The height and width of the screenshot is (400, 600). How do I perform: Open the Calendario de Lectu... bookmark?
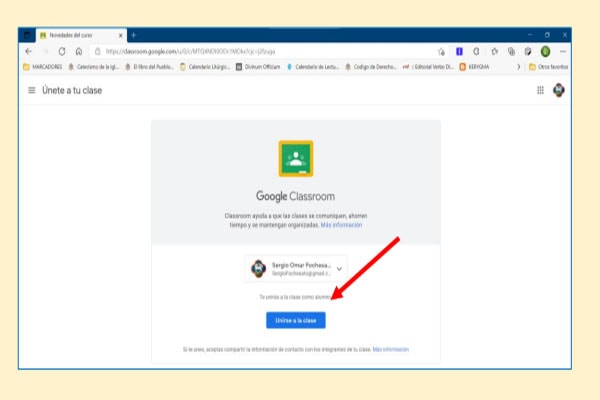313,67
